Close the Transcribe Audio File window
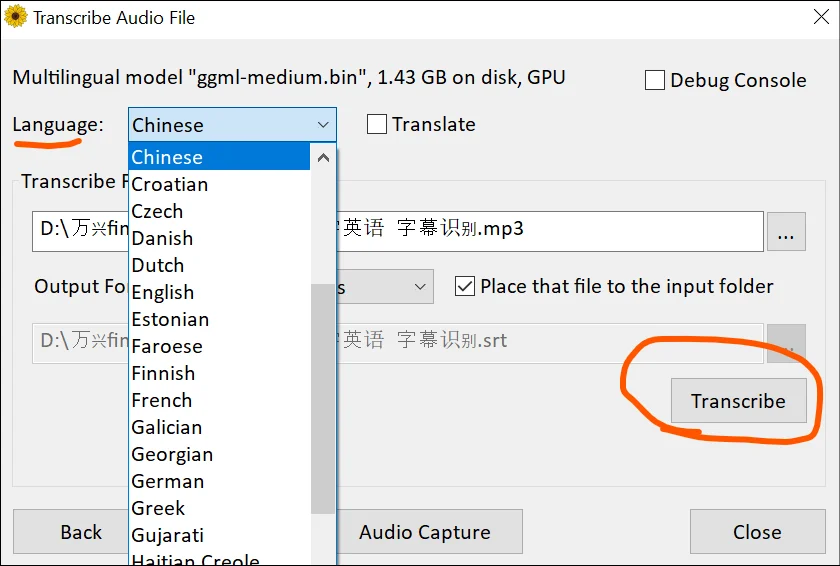840x566 pixels. (x=821, y=17)
